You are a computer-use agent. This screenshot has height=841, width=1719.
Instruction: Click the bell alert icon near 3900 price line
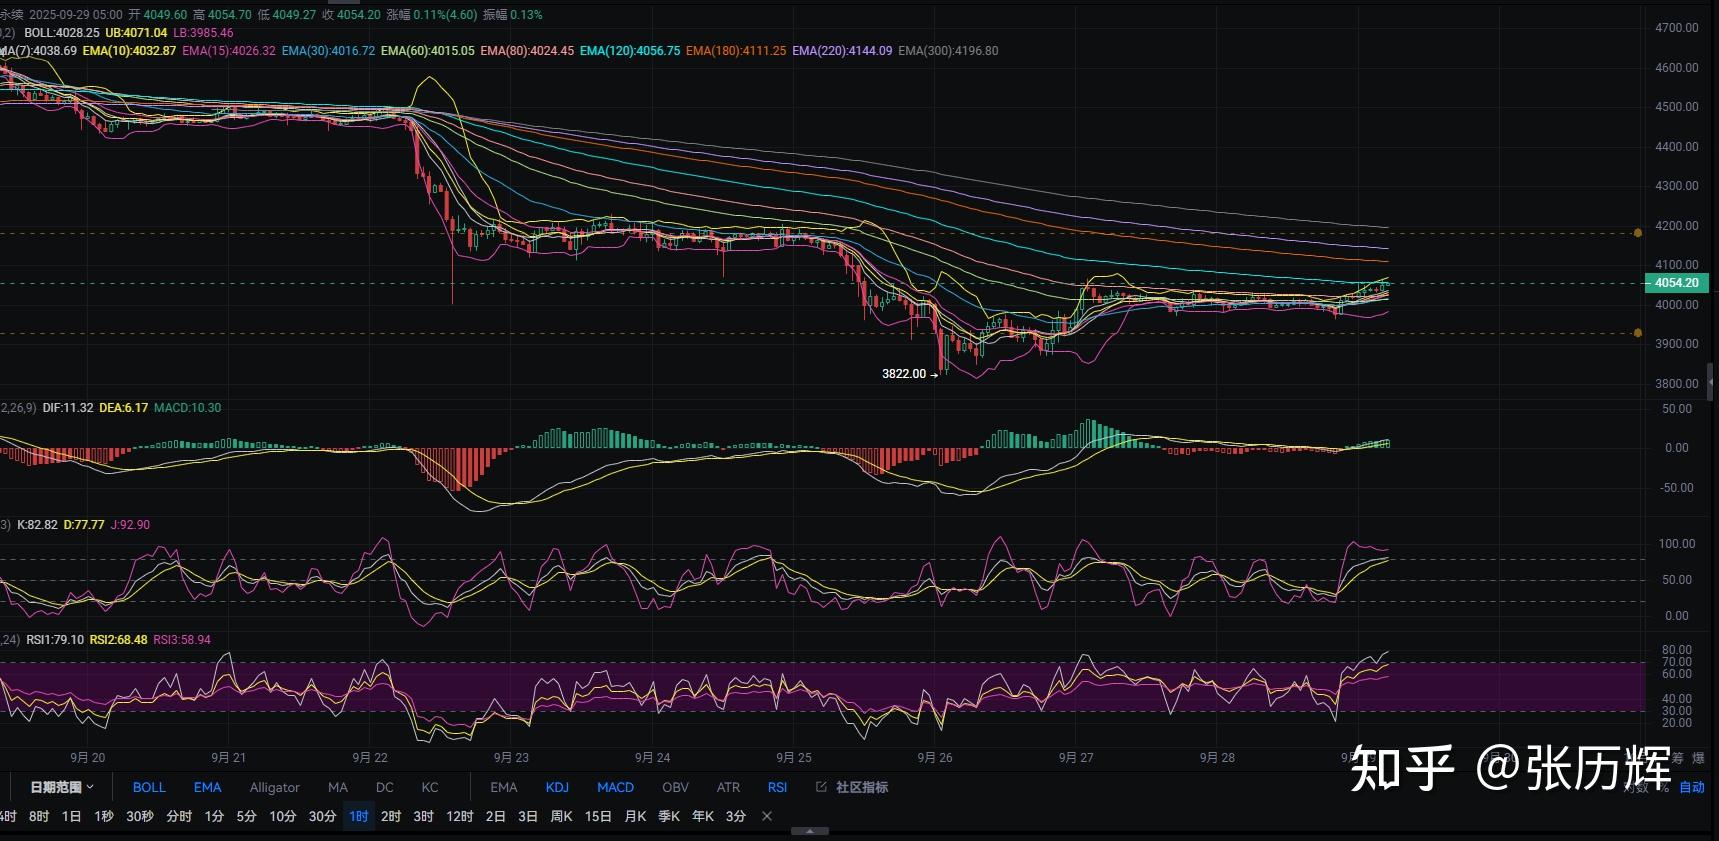1637,333
